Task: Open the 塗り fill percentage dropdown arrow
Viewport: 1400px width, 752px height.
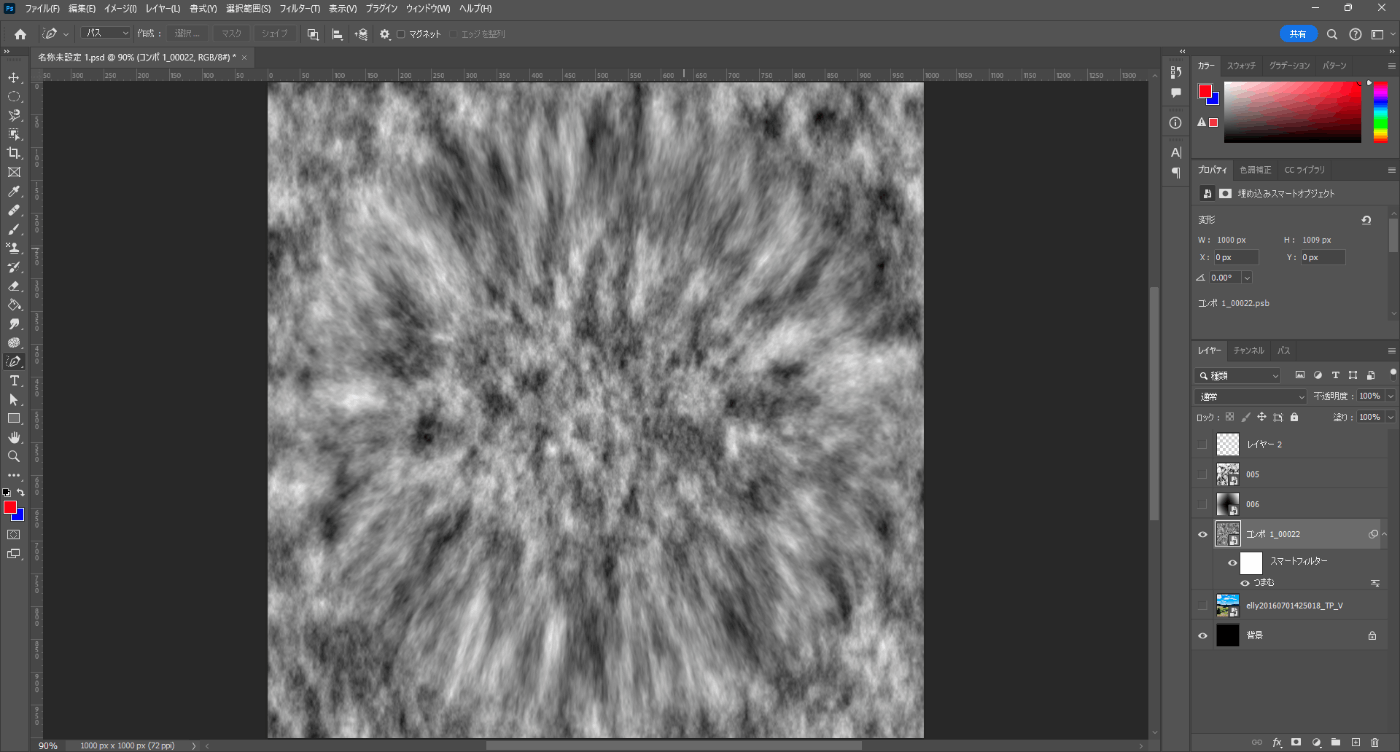Action: 1391,417
